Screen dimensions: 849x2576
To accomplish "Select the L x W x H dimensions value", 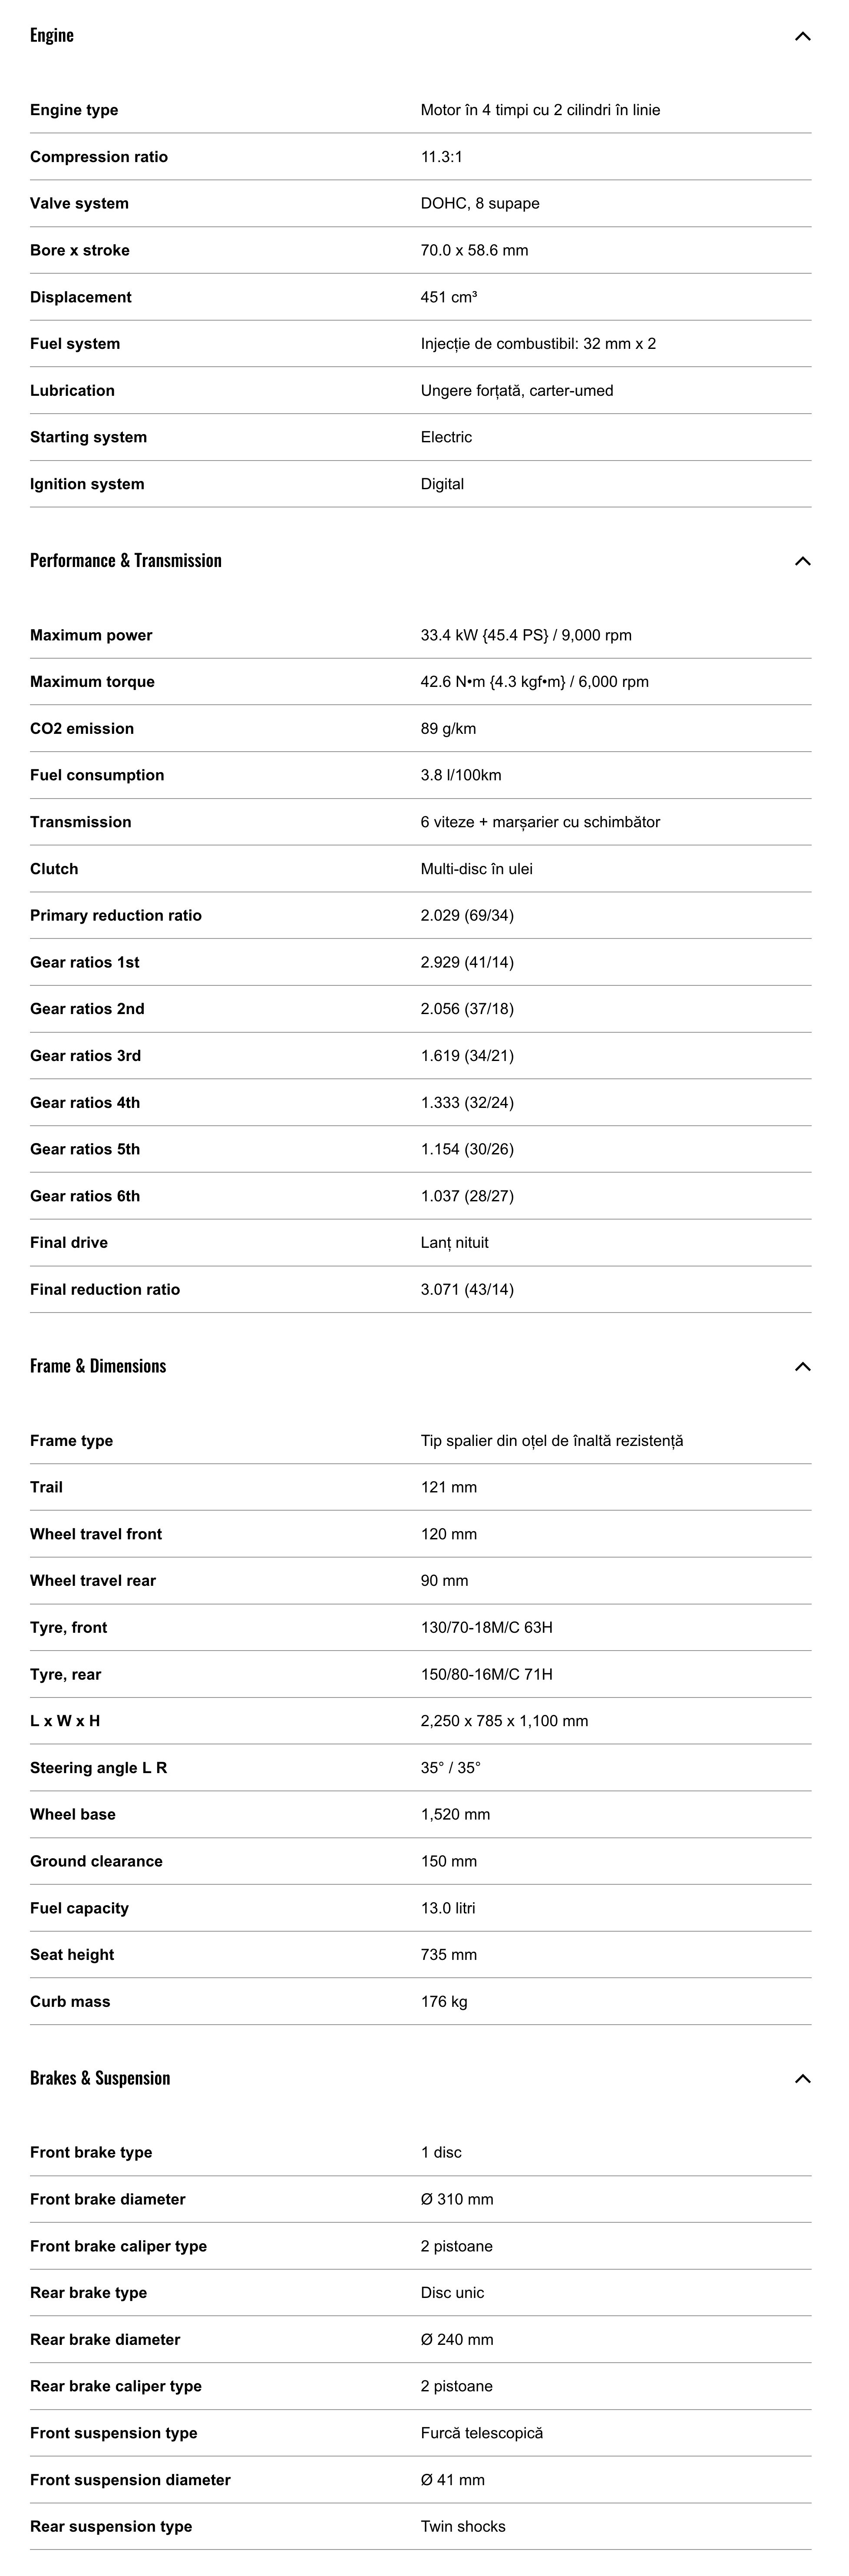I will tap(504, 1721).
